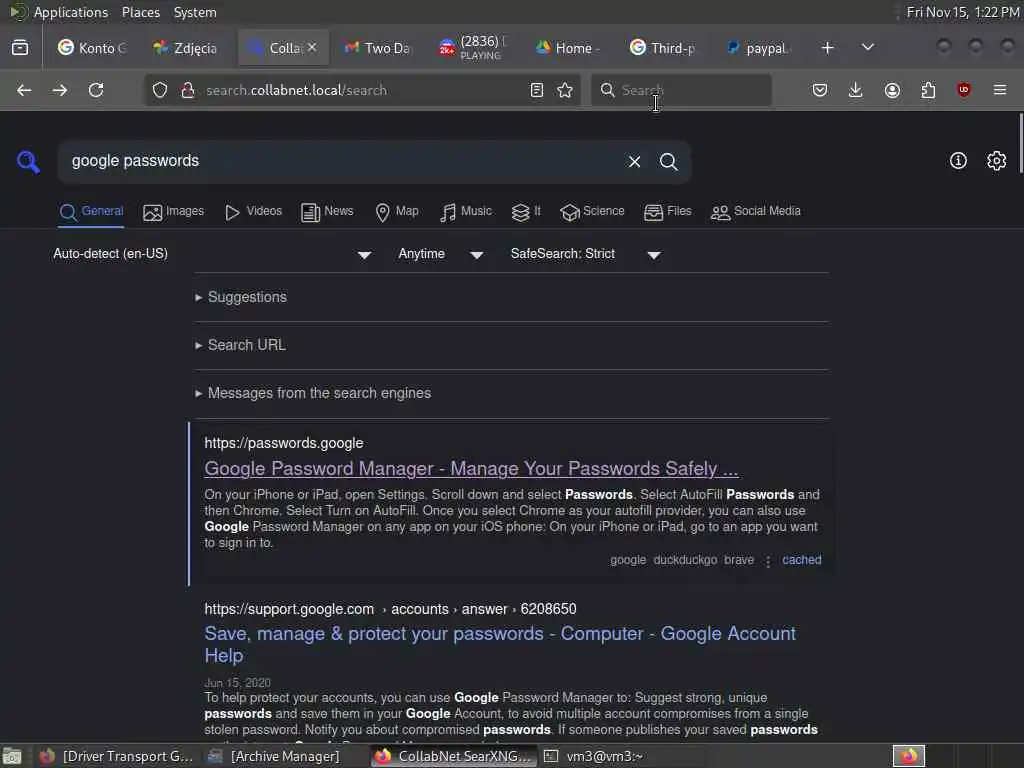Clear the google passwords query
Image resolution: width=1024 pixels, height=768 pixels.
(634, 161)
